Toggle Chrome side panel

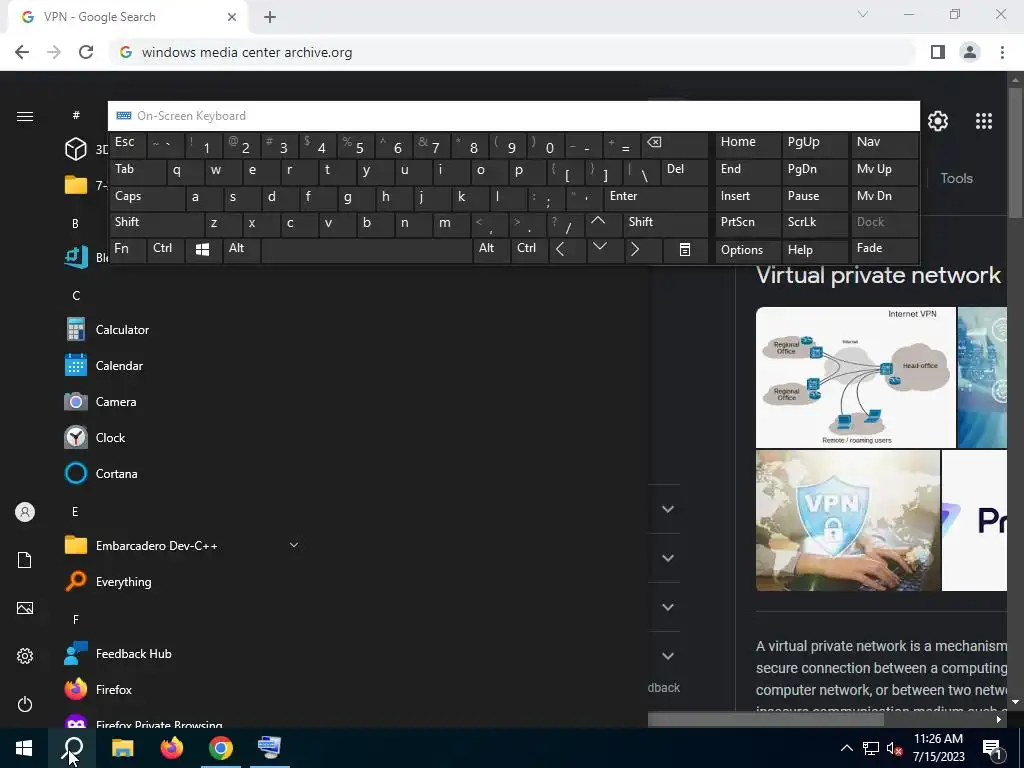tap(938, 52)
